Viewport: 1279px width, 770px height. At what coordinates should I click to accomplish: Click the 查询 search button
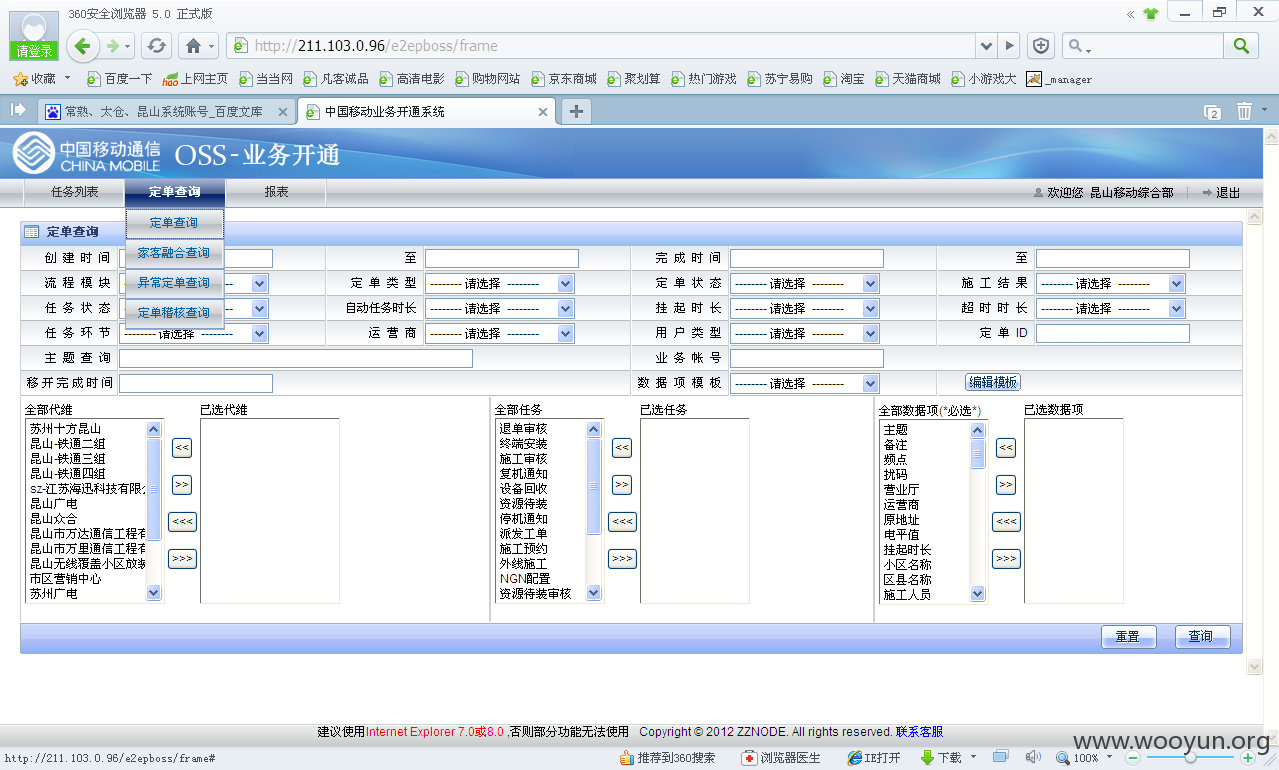coord(1201,637)
